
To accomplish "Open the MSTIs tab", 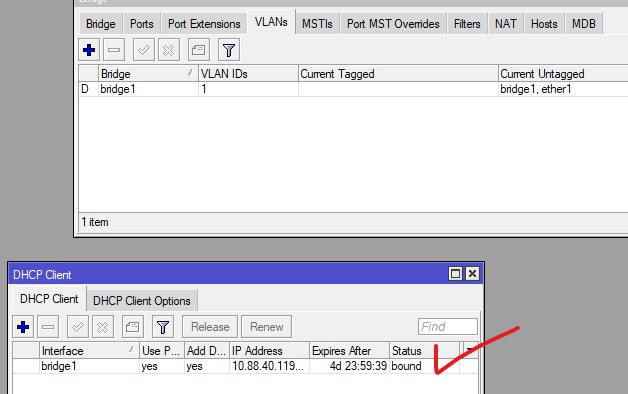I will [x=317, y=24].
